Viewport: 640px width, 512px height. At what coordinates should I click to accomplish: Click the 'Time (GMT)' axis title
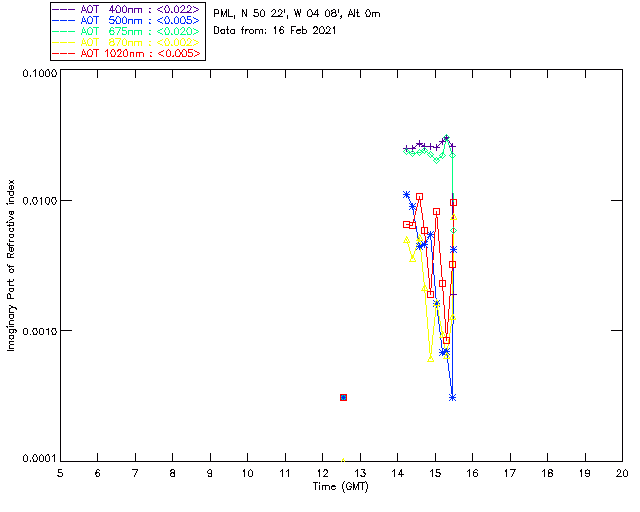(340, 487)
